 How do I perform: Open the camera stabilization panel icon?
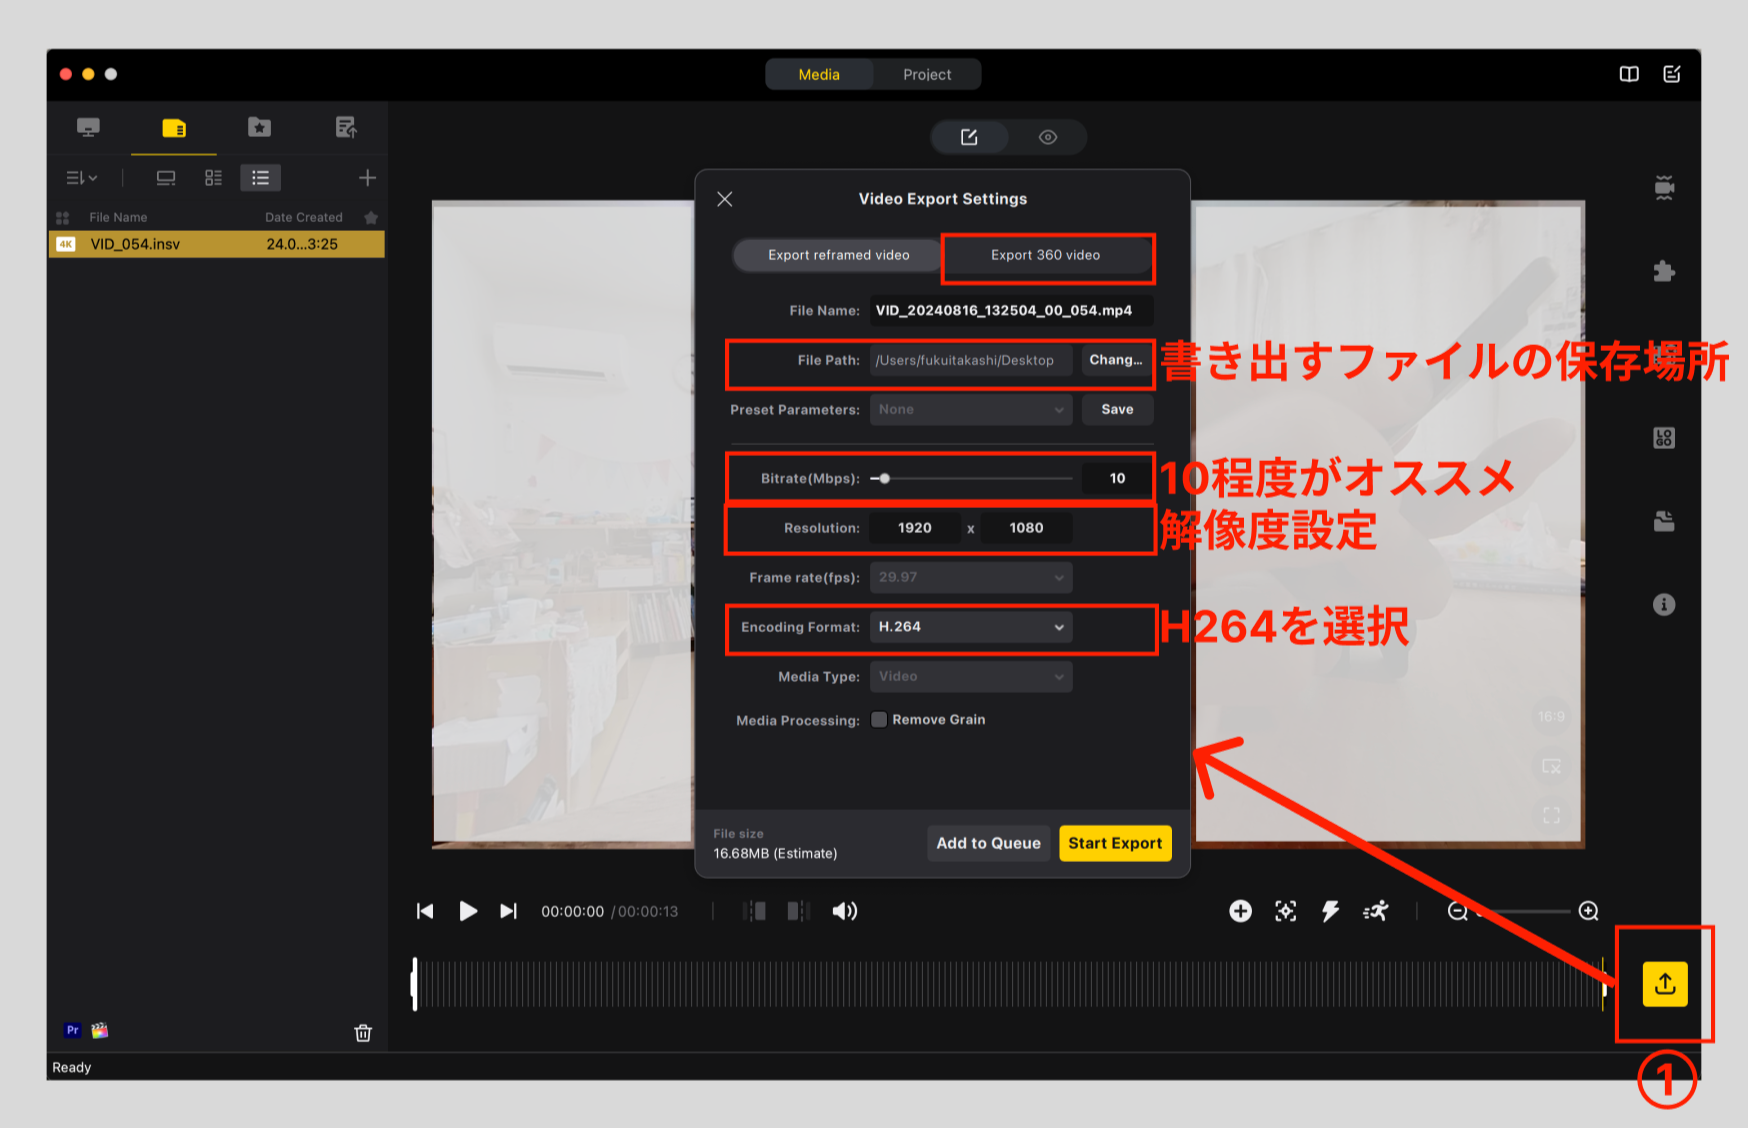[1664, 187]
